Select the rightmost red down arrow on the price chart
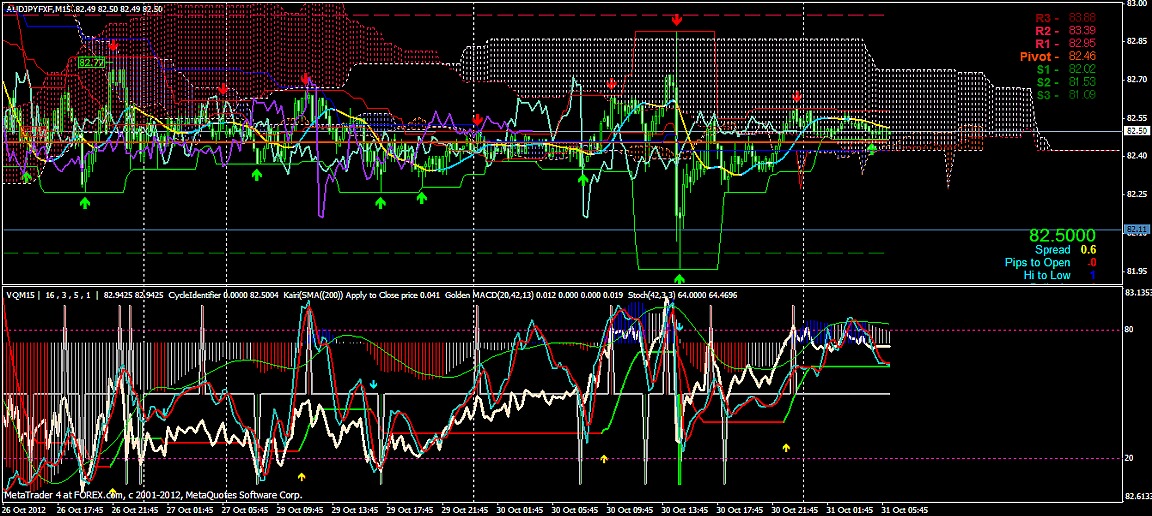Screen dimensions: 1152x516 pyautogui.click(x=797, y=97)
